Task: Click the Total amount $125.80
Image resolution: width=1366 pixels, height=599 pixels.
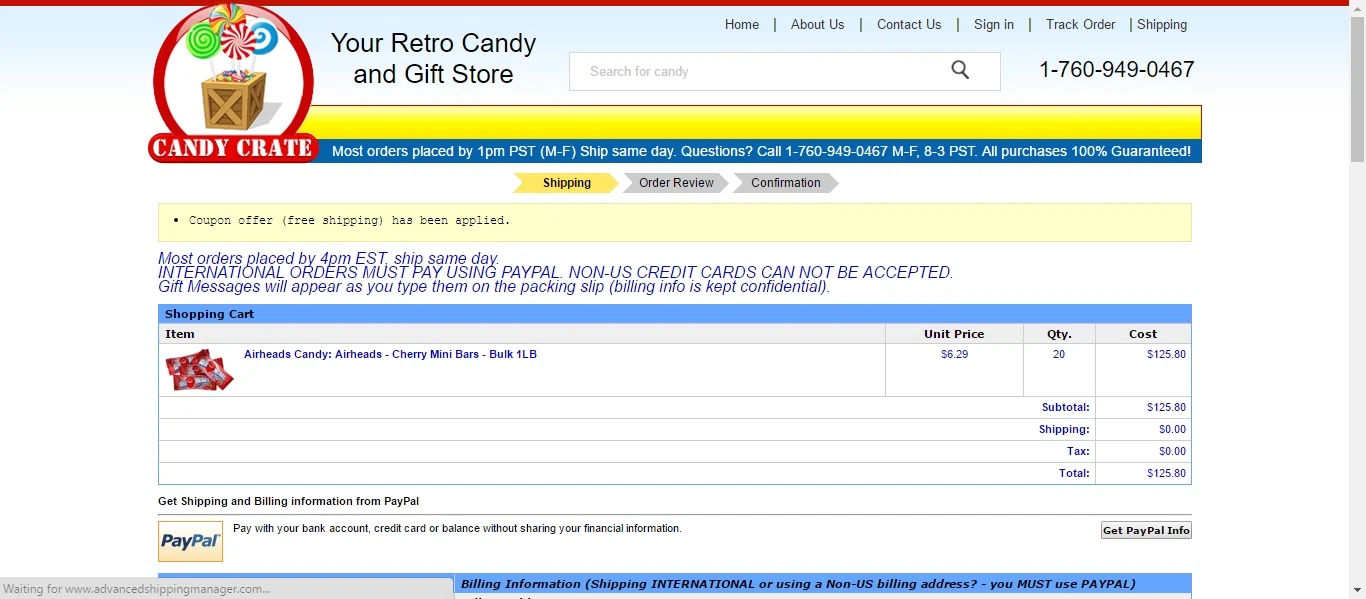Action: [1166, 473]
